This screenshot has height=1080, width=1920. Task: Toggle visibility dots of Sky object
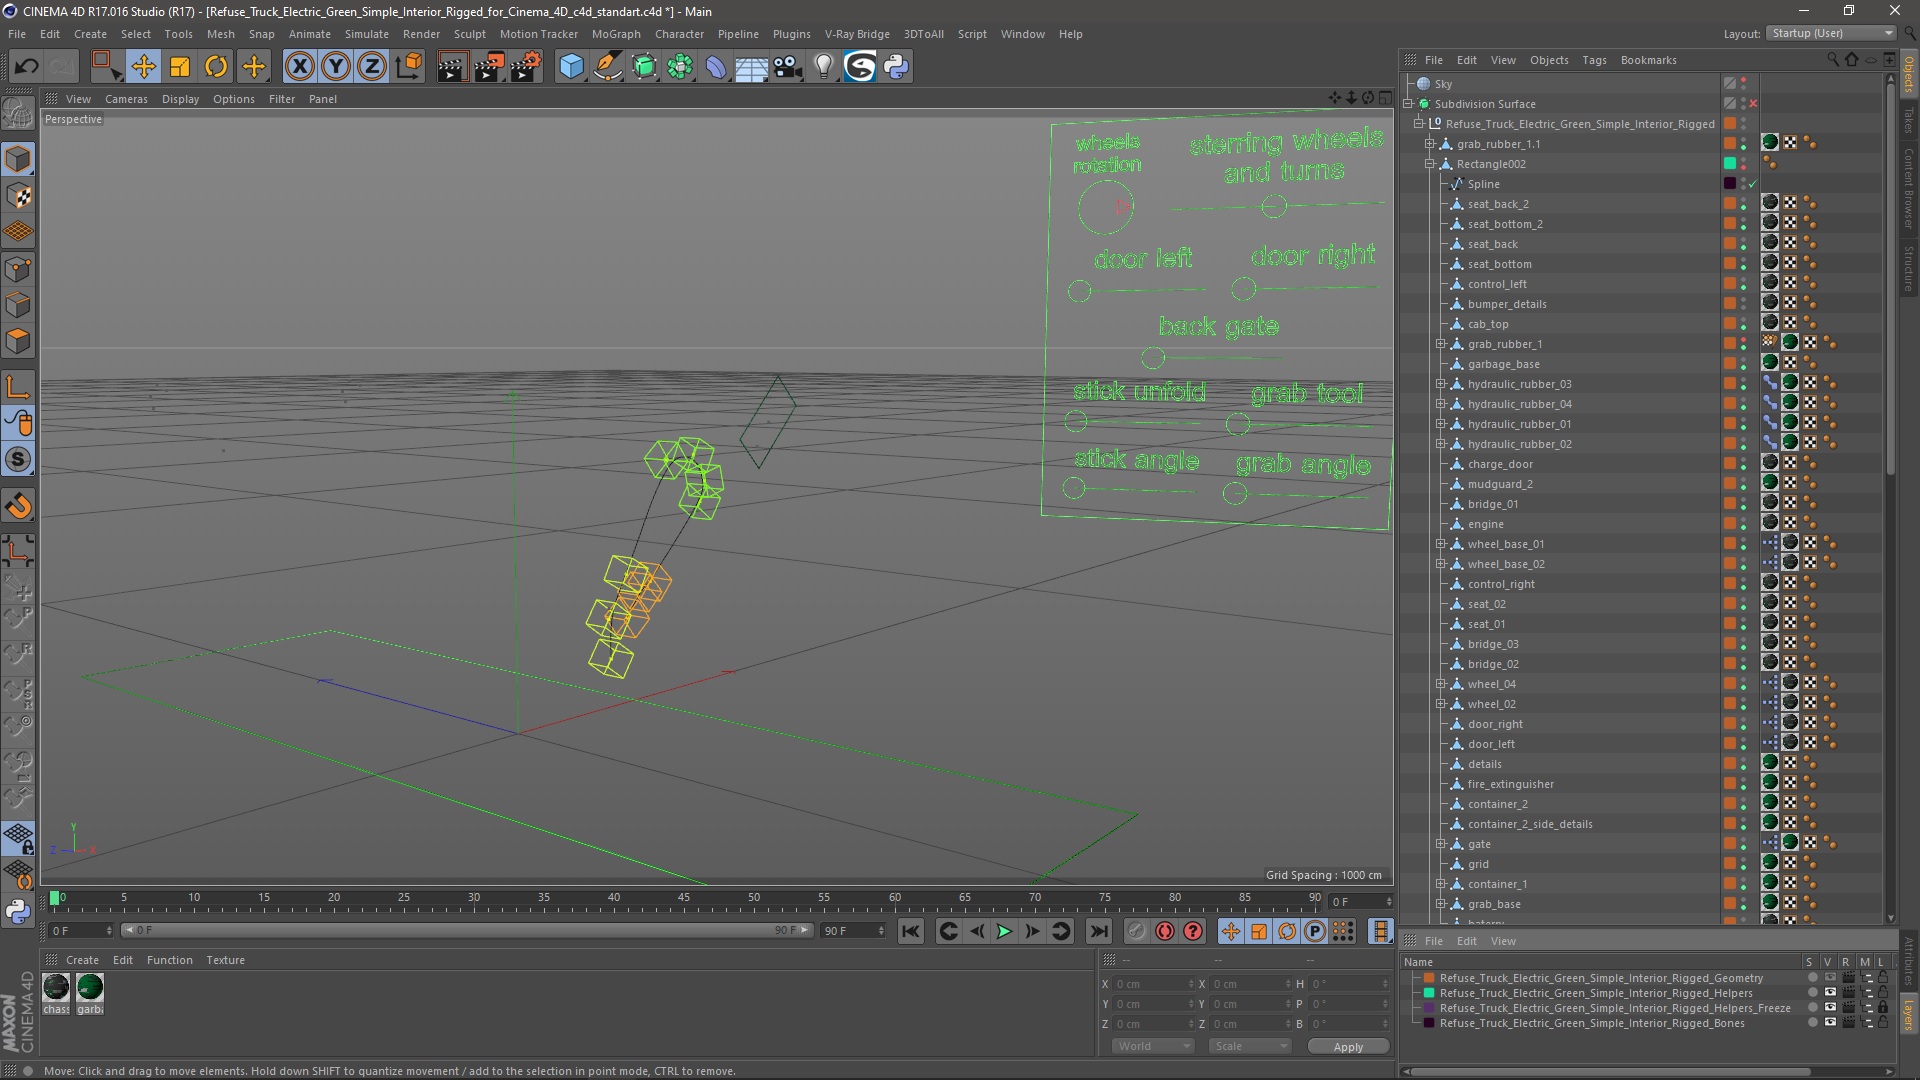(x=1744, y=84)
